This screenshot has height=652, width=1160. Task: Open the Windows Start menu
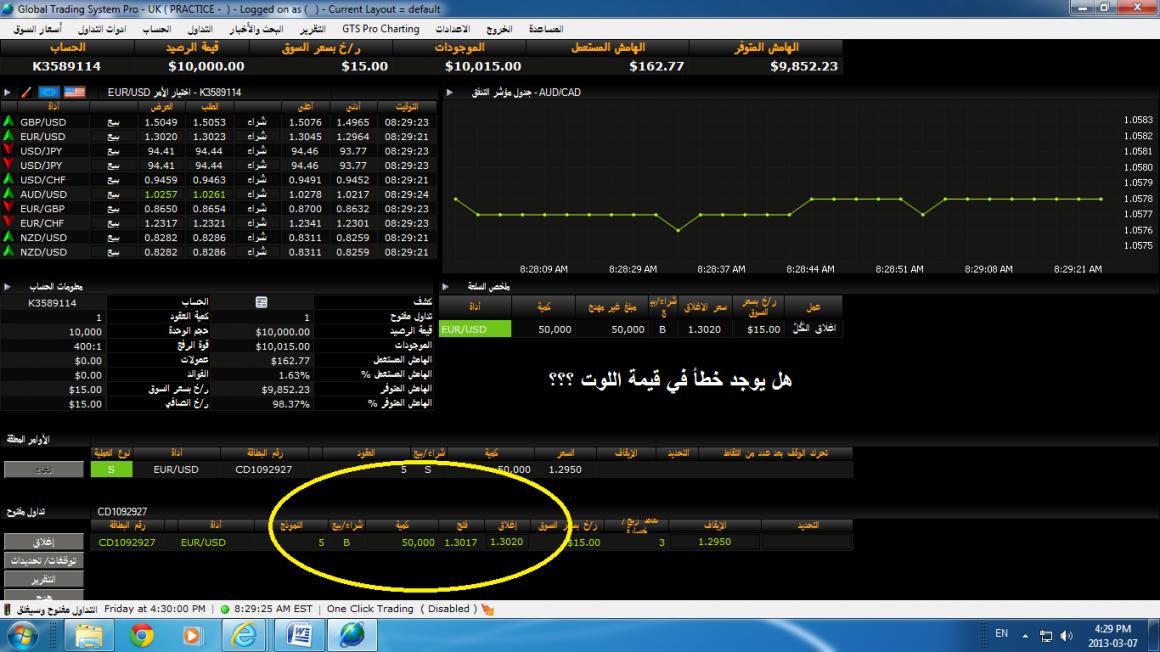(x=23, y=636)
